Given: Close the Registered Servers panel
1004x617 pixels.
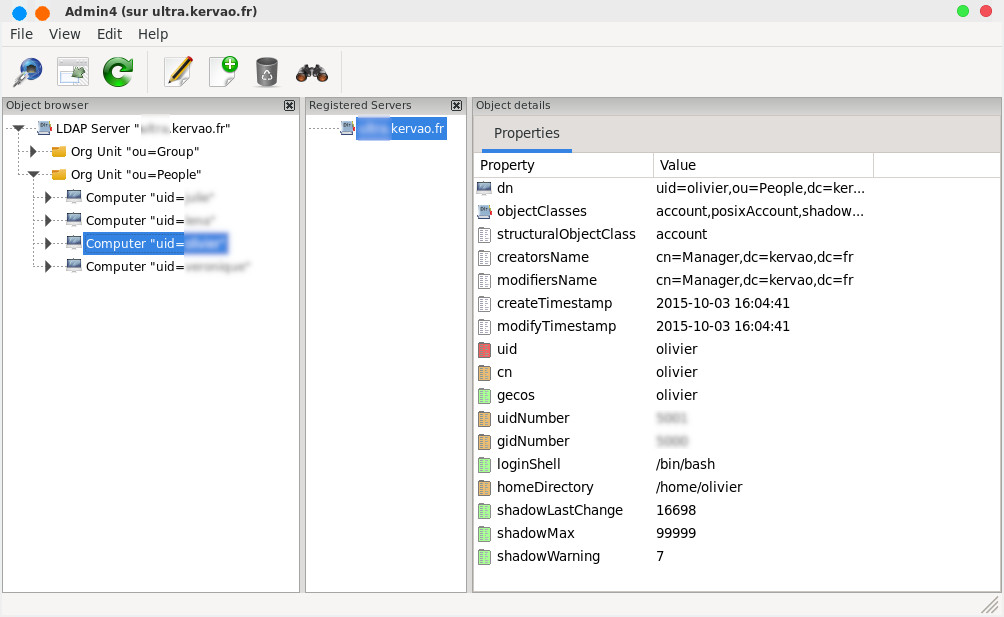Looking at the screenshot, I should pyautogui.click(x=456, y=105).
